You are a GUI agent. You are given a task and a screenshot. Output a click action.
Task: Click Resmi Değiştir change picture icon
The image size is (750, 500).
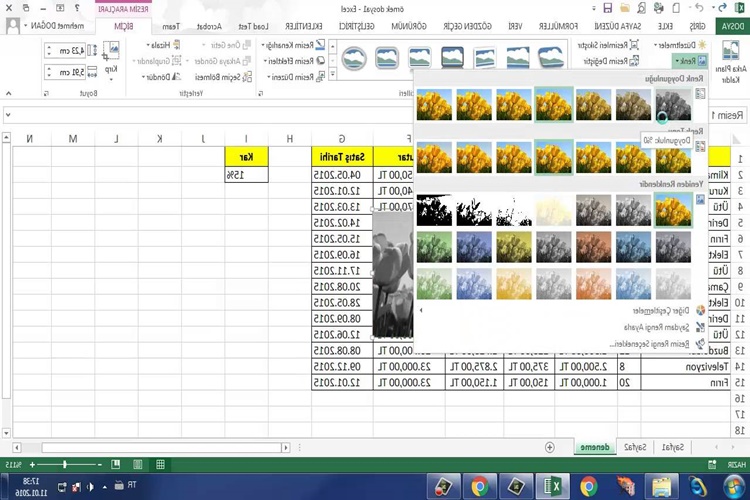[x=634, y=61]
